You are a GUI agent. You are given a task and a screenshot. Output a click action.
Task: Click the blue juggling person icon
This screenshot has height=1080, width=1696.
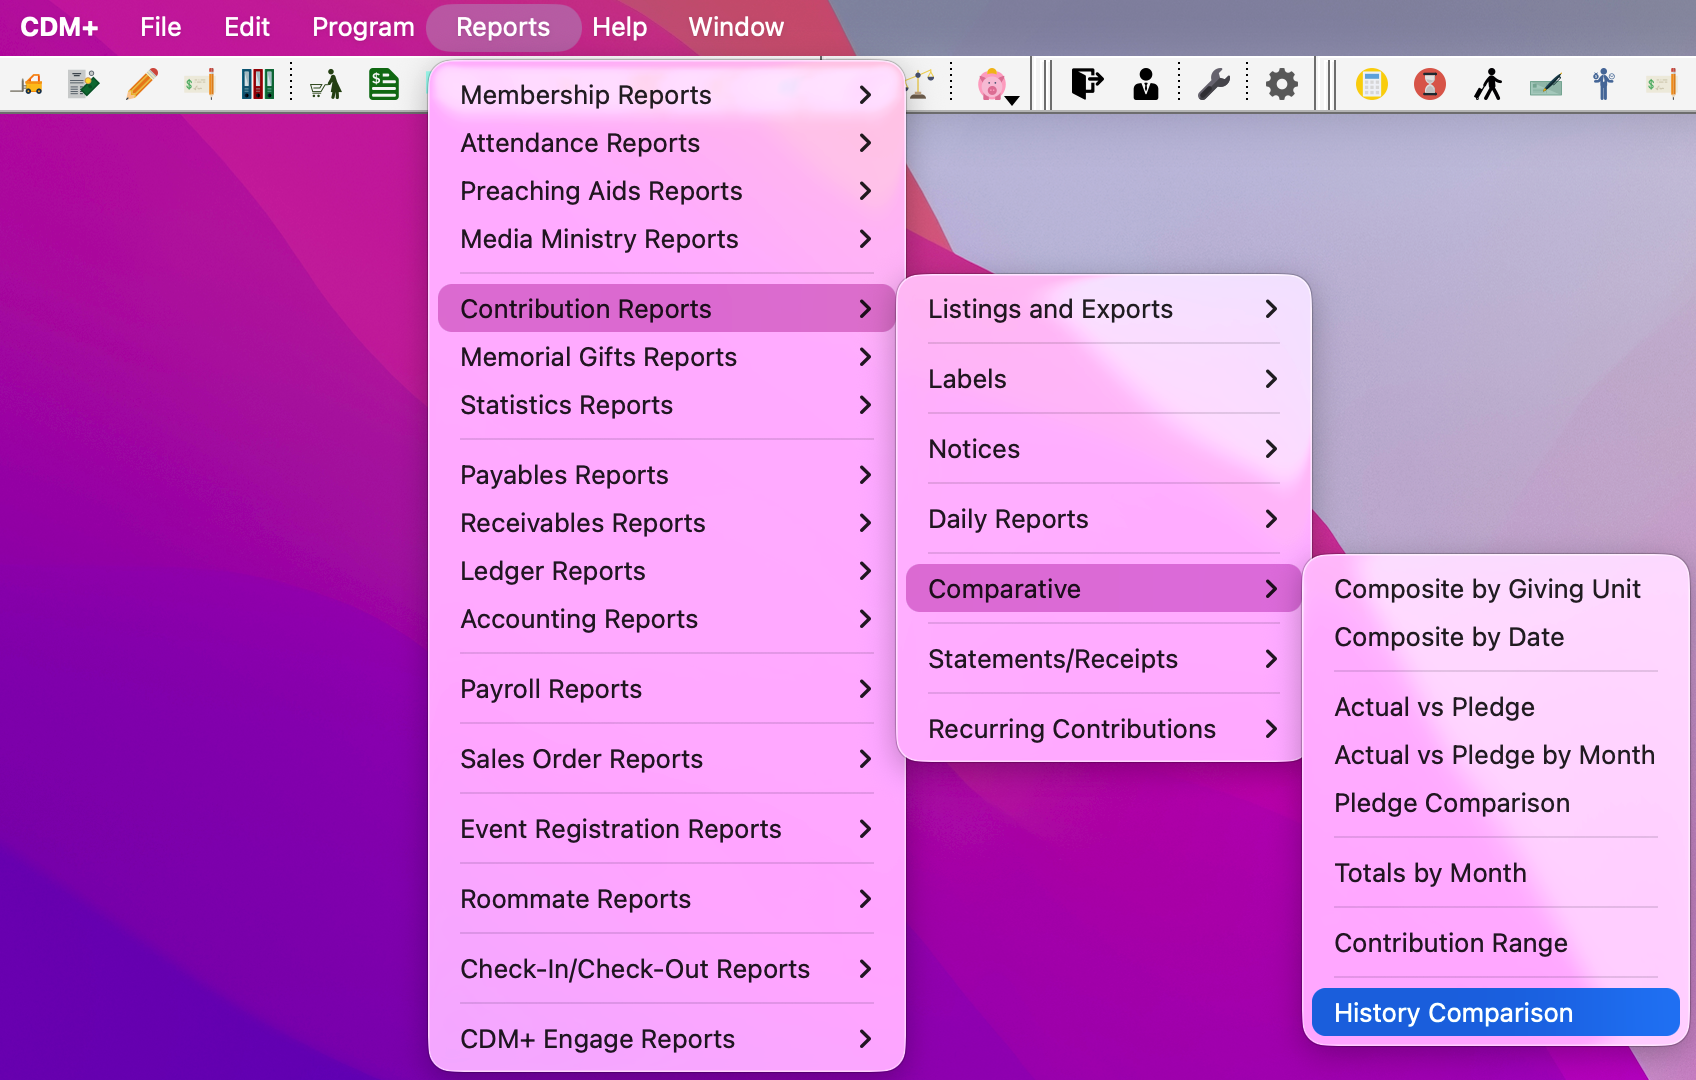[1604, 84]
